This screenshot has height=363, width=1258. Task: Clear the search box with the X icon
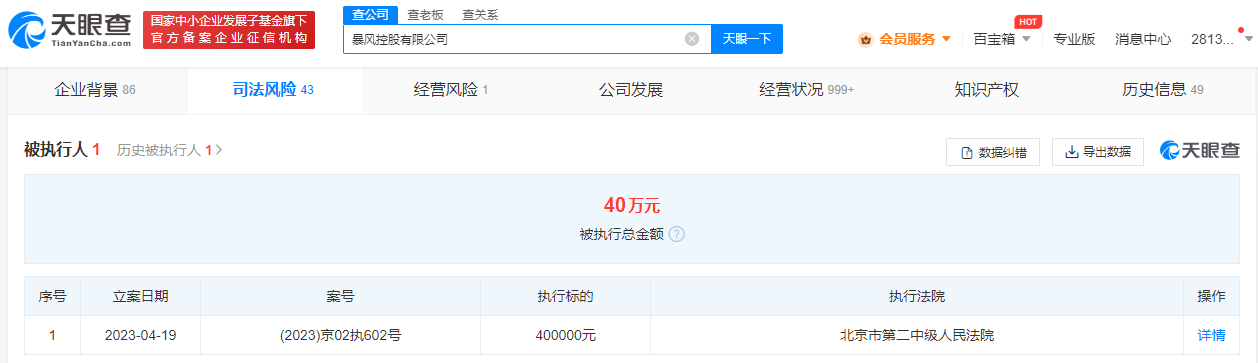(x=692, y=39)
